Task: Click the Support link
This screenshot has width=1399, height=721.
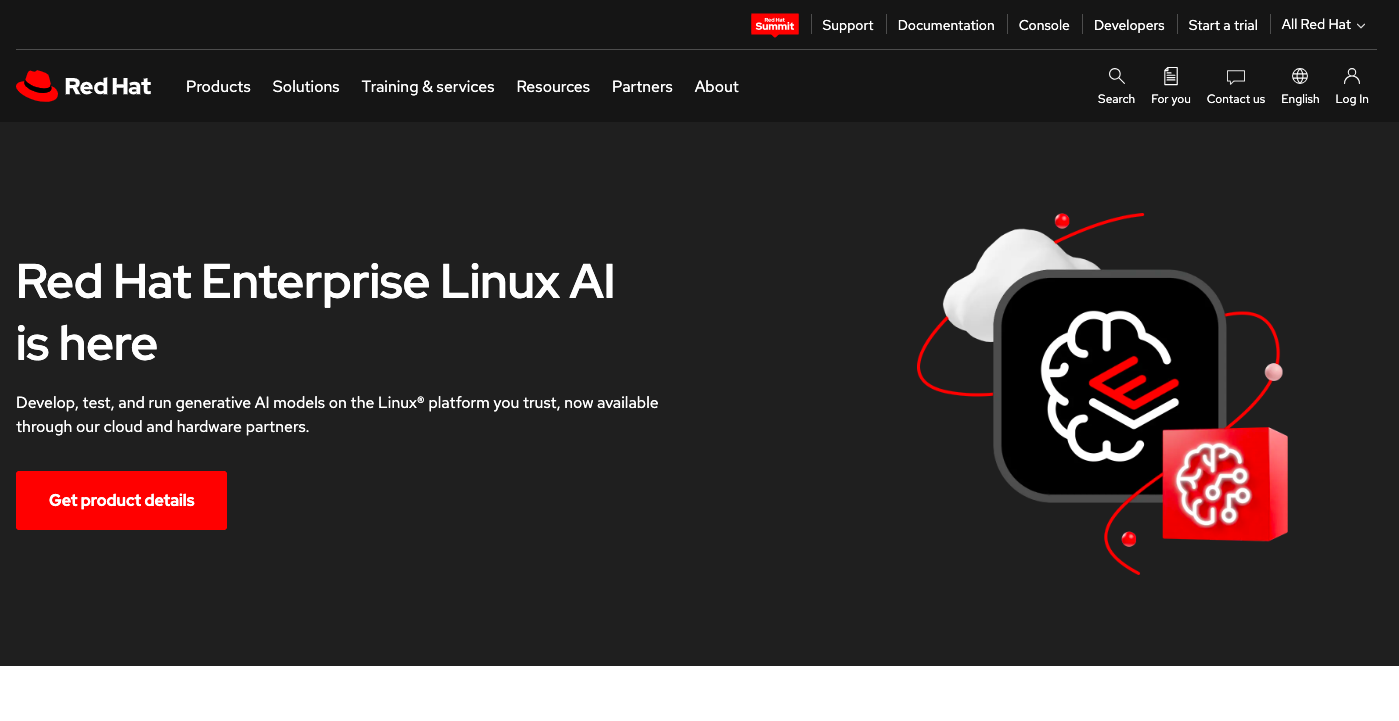Action: point(847,24)
